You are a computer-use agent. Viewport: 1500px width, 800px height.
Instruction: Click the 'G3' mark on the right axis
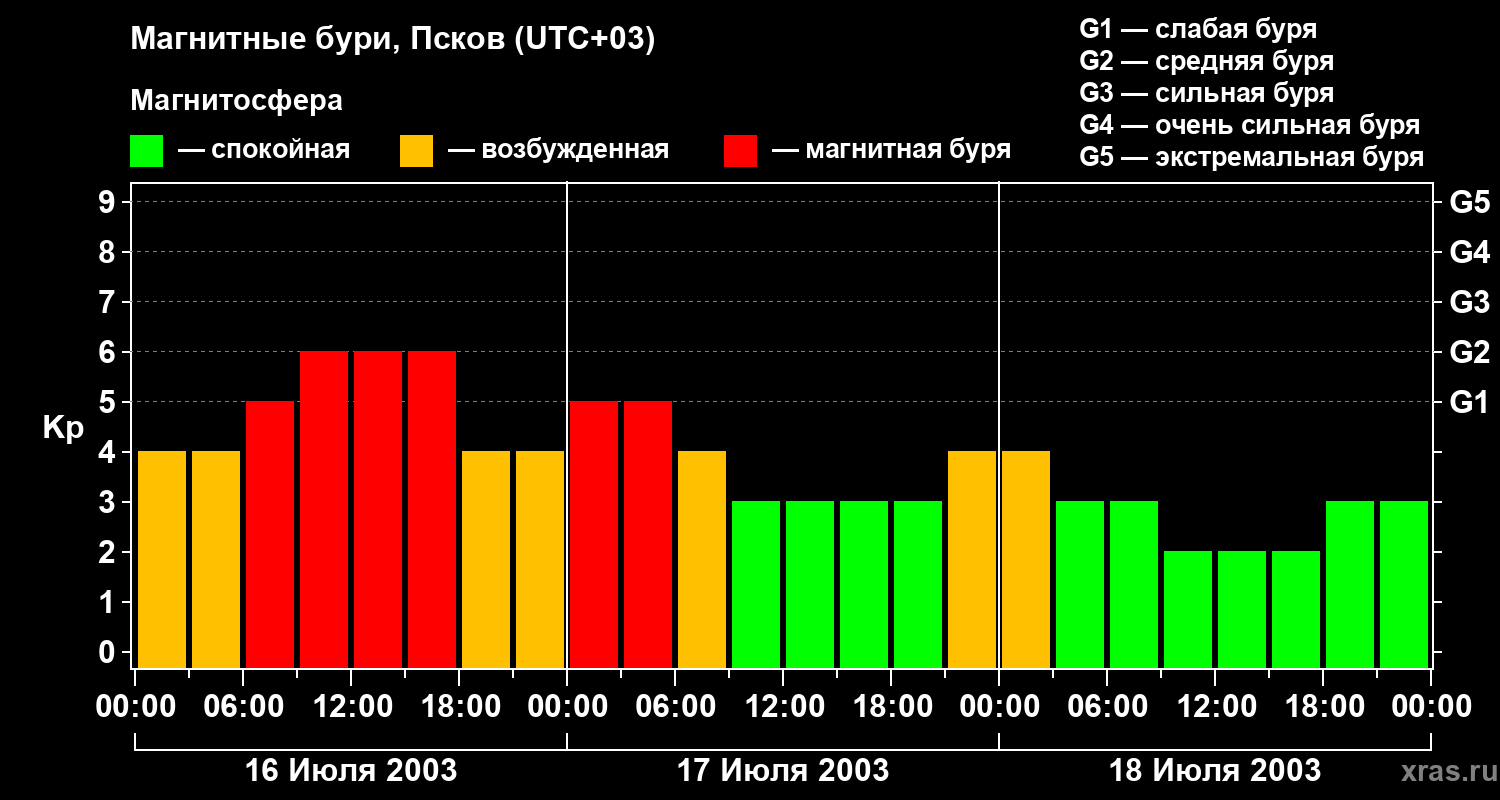click(x=1469, y=302)
